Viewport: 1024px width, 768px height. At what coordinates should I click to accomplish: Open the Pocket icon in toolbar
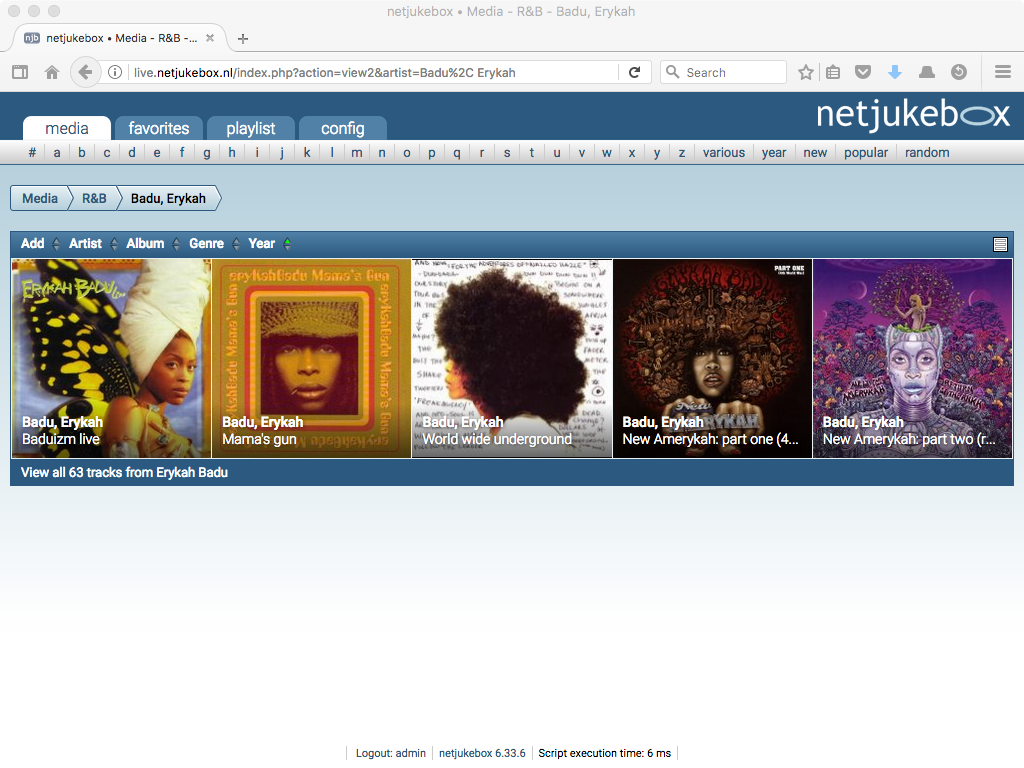point(862,72)
